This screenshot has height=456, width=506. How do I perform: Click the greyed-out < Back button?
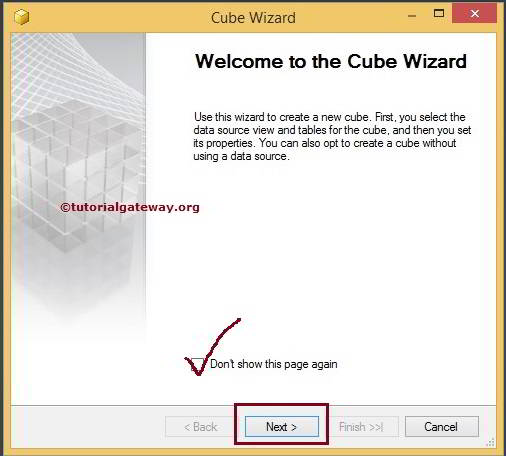tap(200, 426)
